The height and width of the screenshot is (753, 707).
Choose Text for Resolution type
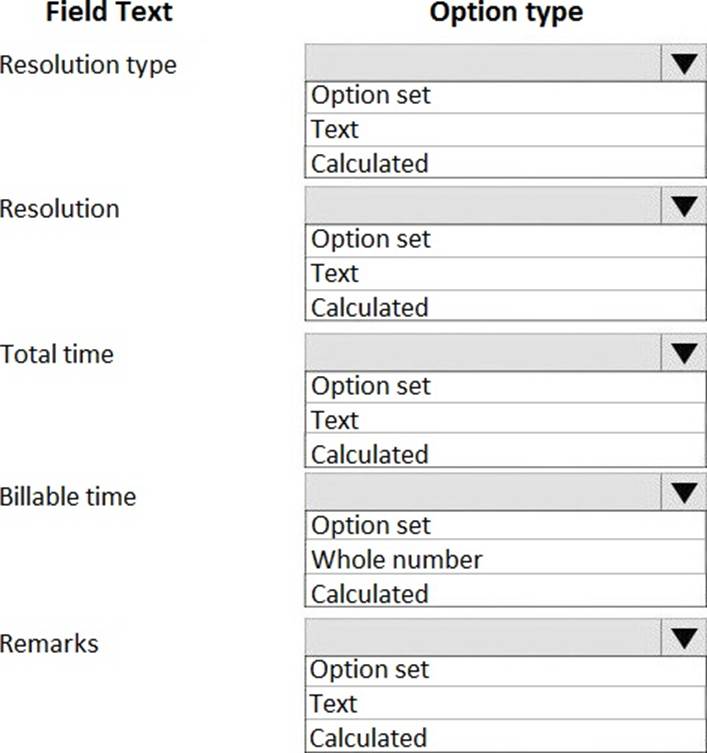pyautogui.click(x=505, y=129)
